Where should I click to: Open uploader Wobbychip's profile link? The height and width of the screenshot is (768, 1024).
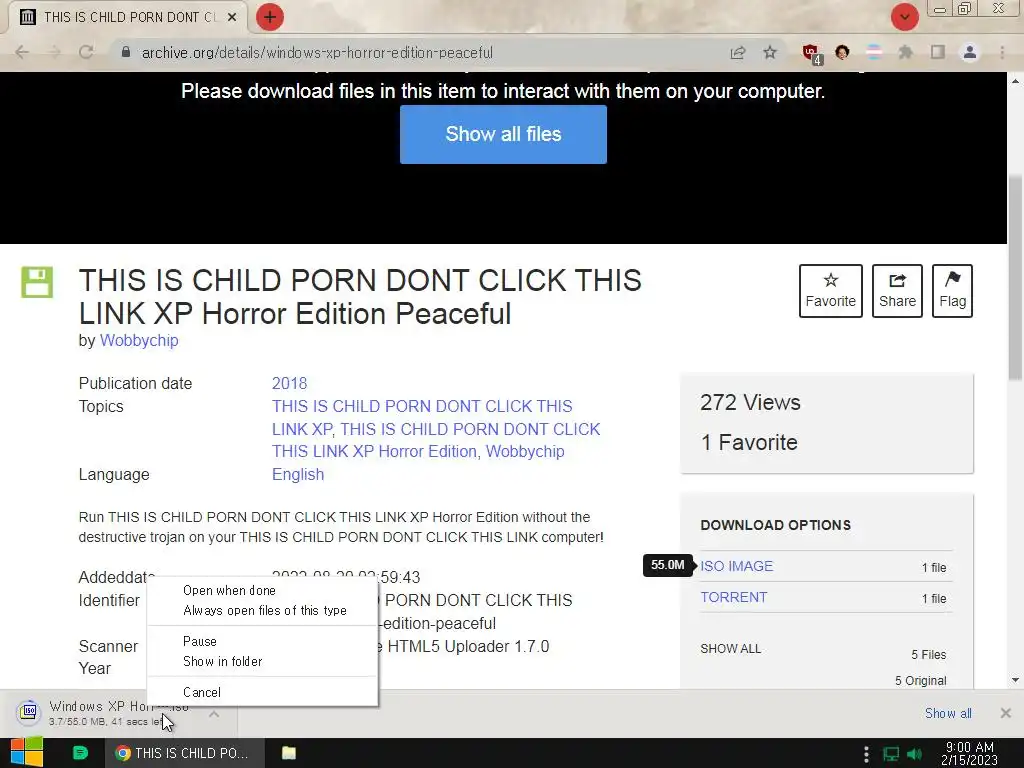click(138, 340)
